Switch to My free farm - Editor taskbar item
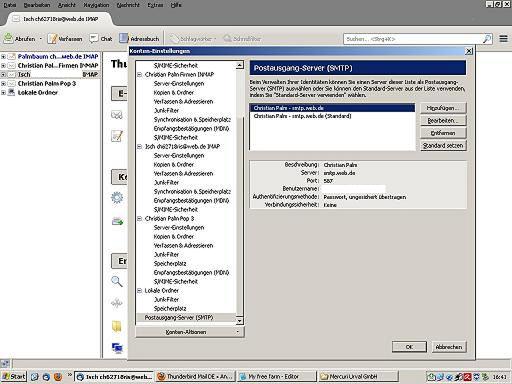The image size is (512, 384). pos(276,377)
